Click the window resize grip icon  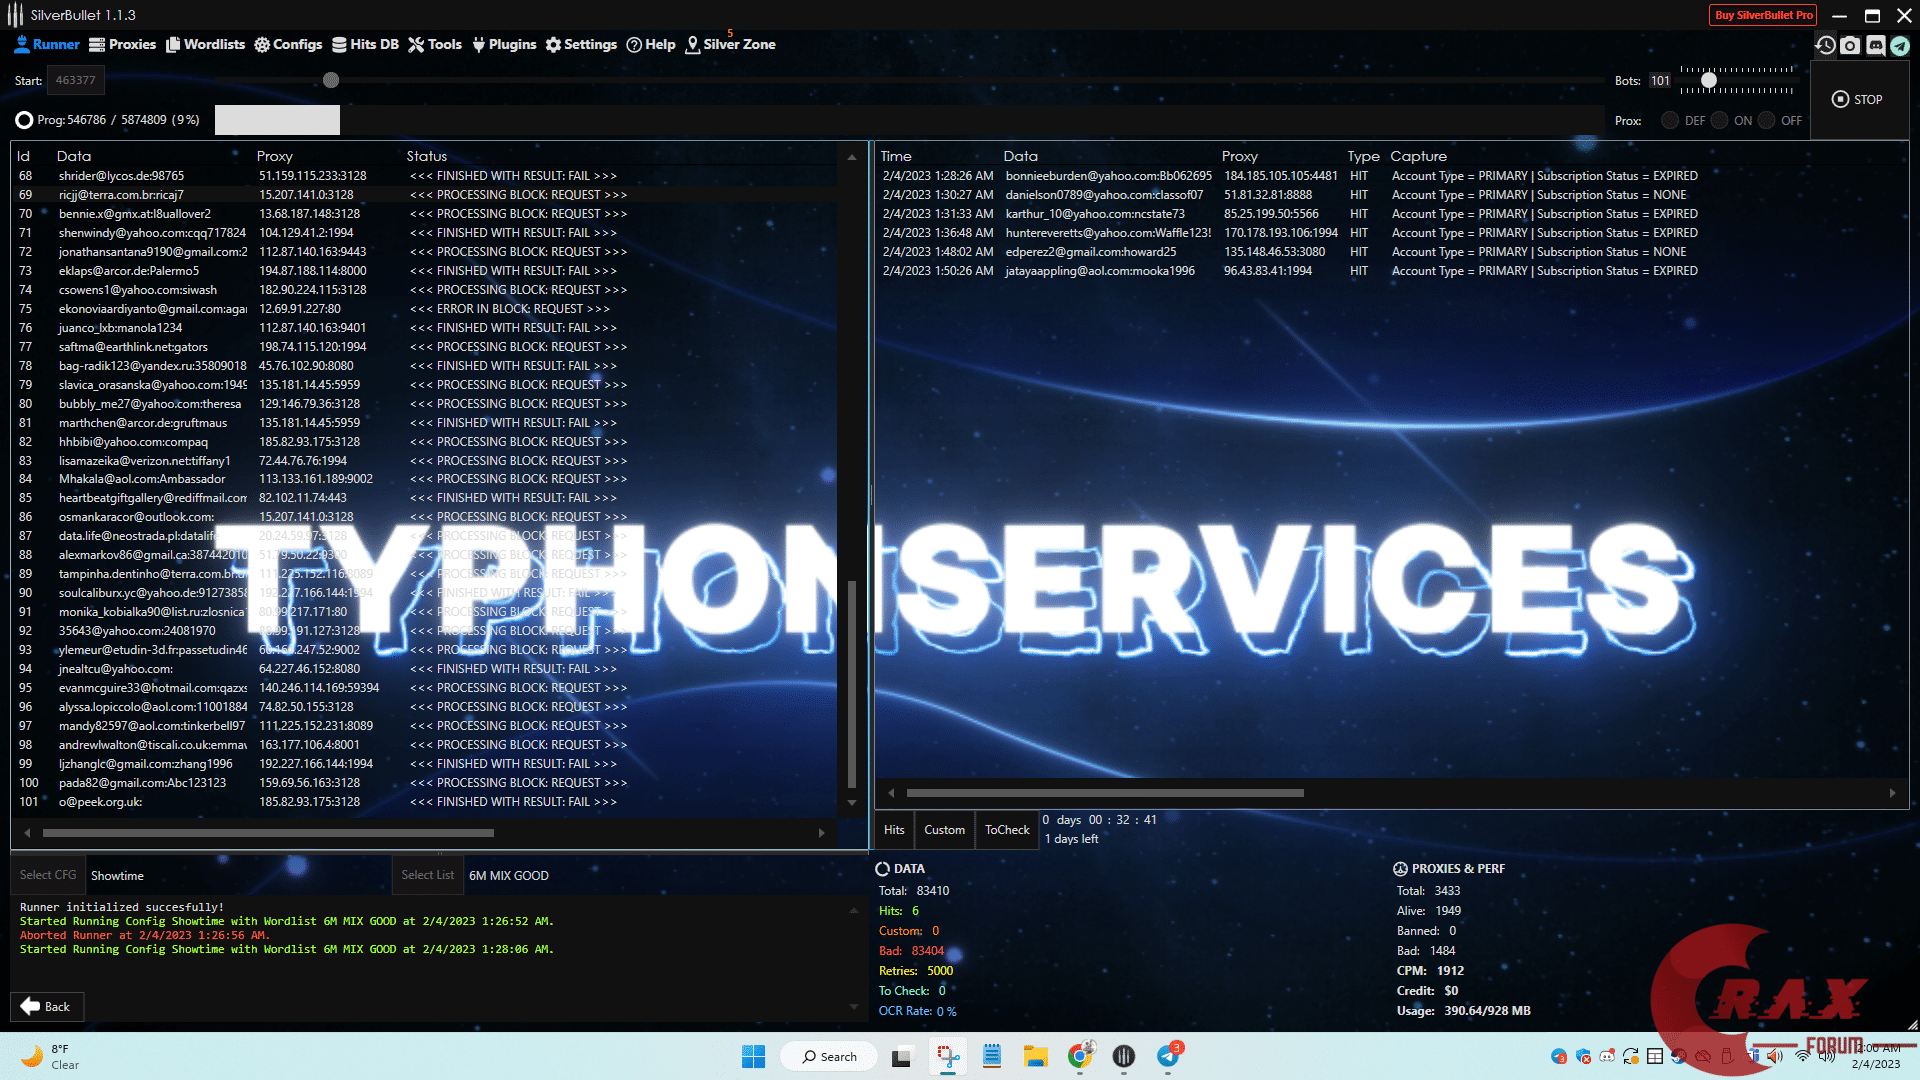point(1912,1024)
